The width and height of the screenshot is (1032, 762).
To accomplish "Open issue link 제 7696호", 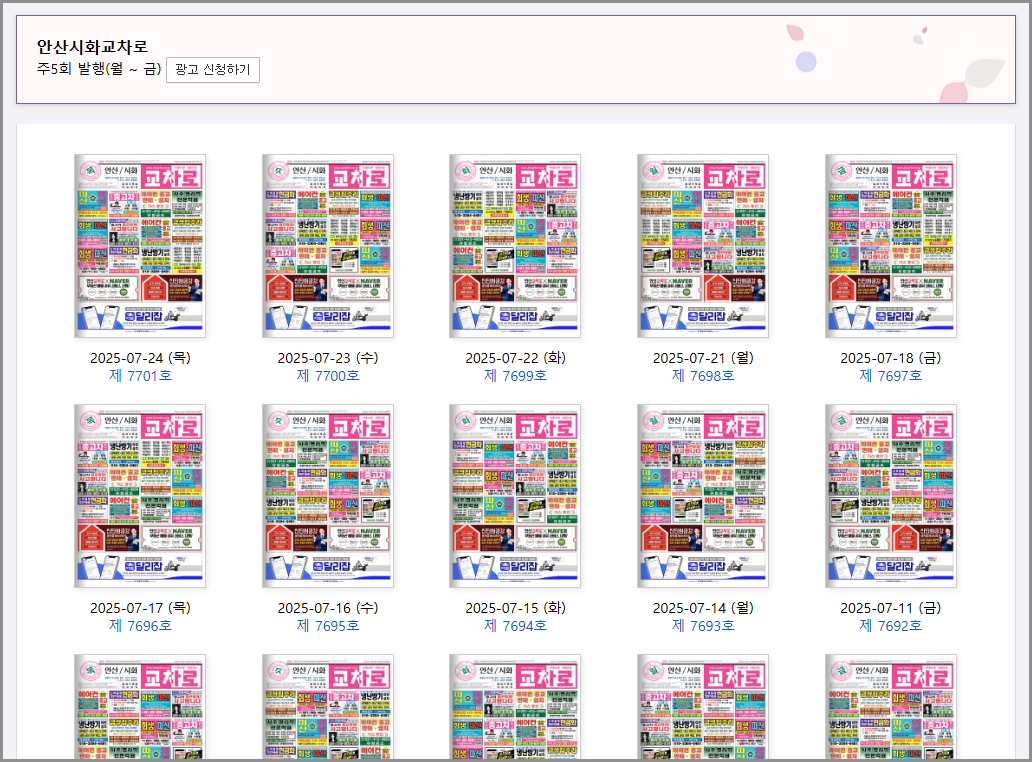I will click(x=140, y=626).
